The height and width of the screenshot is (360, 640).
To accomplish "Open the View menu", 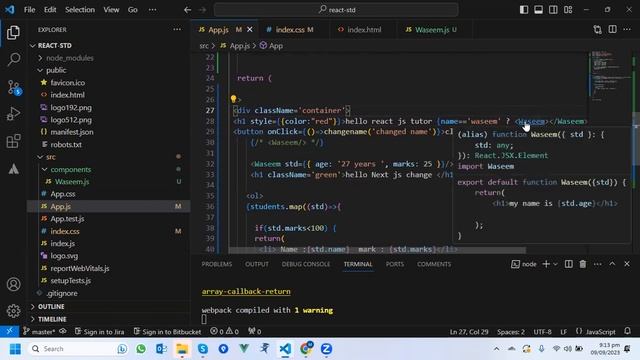I will [x=111, y=9].
